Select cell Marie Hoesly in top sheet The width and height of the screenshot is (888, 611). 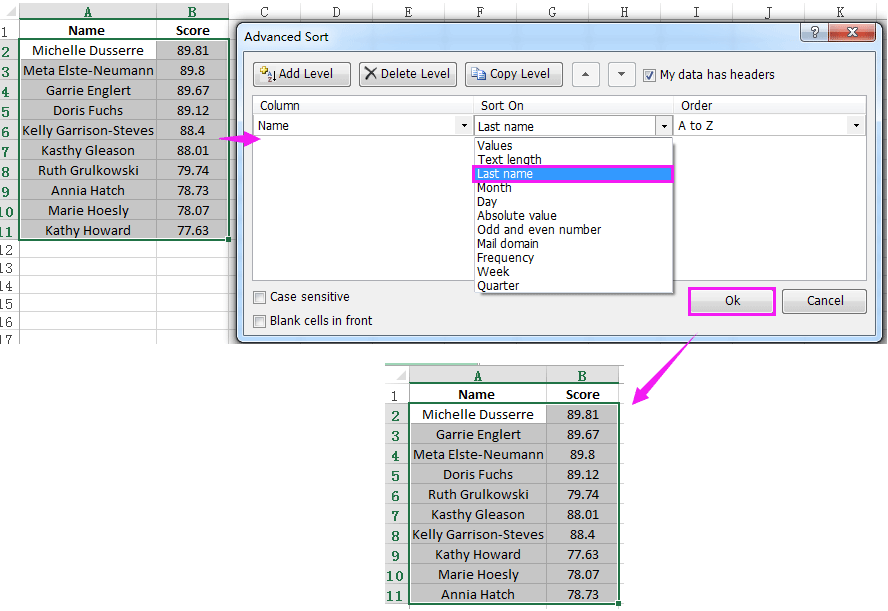pos(88,211)
